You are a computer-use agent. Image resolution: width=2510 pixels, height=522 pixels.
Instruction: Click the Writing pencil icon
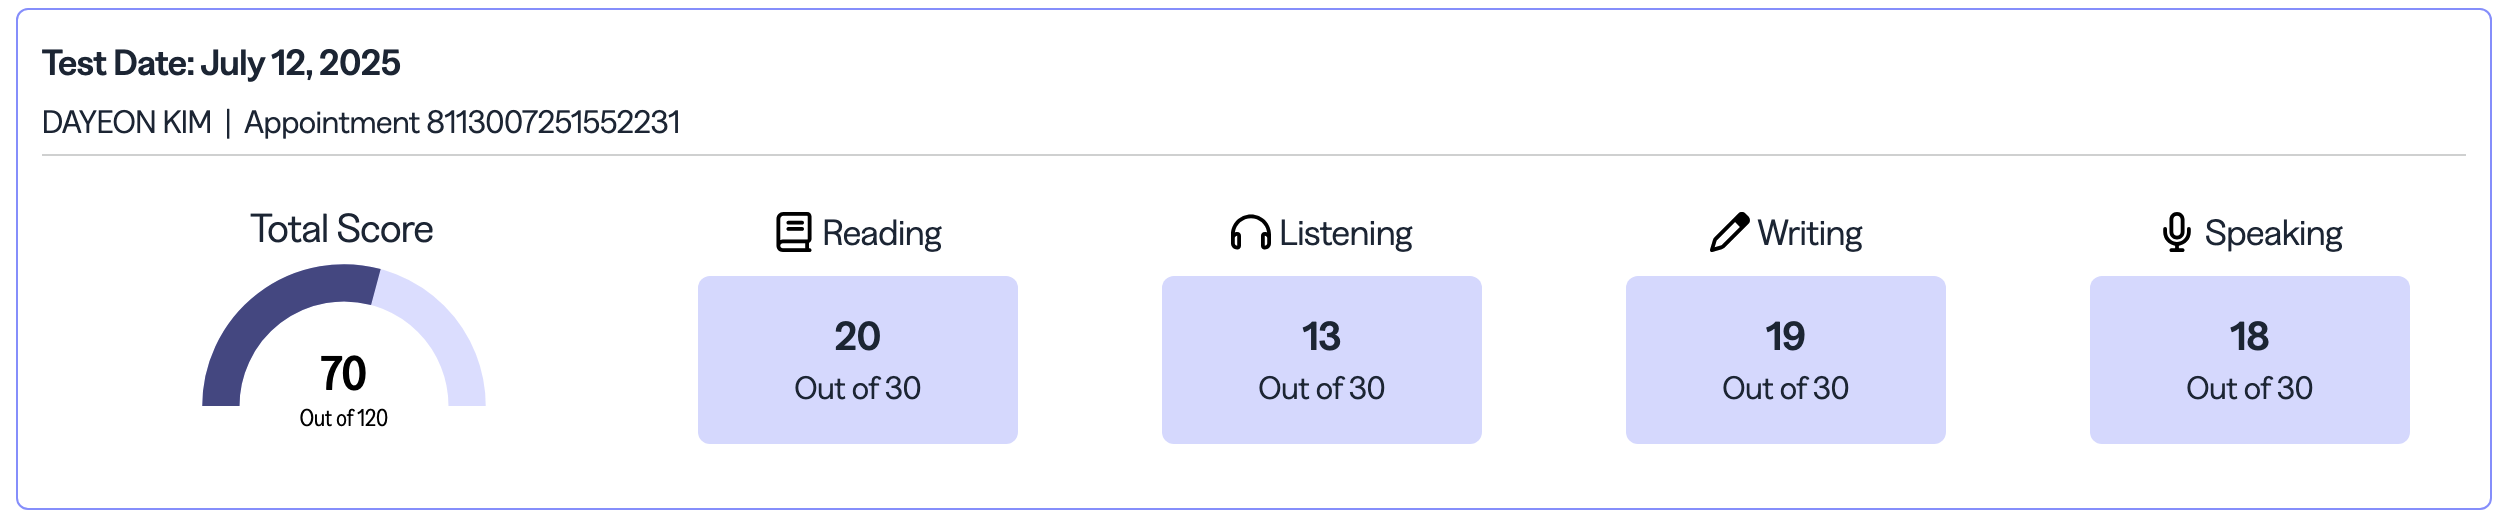1729,232
